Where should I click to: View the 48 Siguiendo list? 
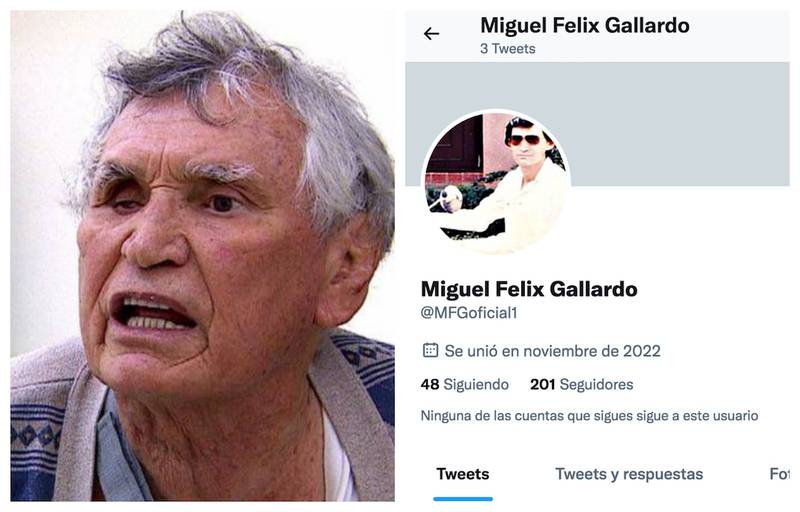coord(465,385)
